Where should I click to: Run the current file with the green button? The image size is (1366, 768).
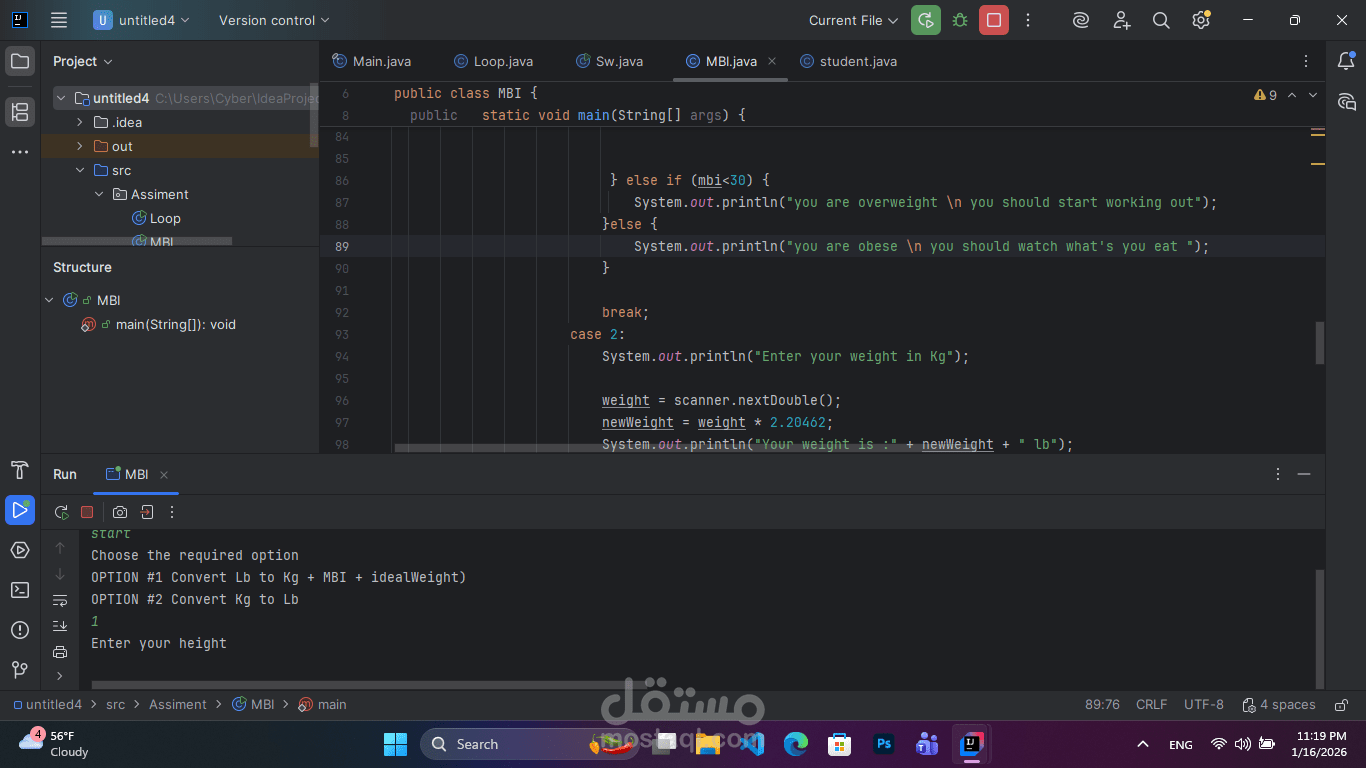click(925, 20)
